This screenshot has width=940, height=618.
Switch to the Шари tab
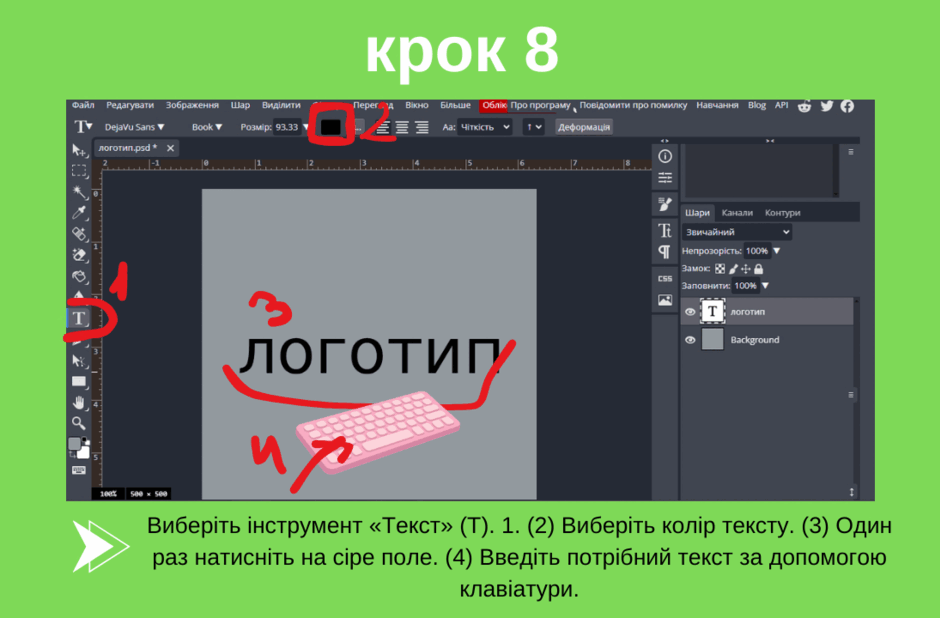(697, 213)
